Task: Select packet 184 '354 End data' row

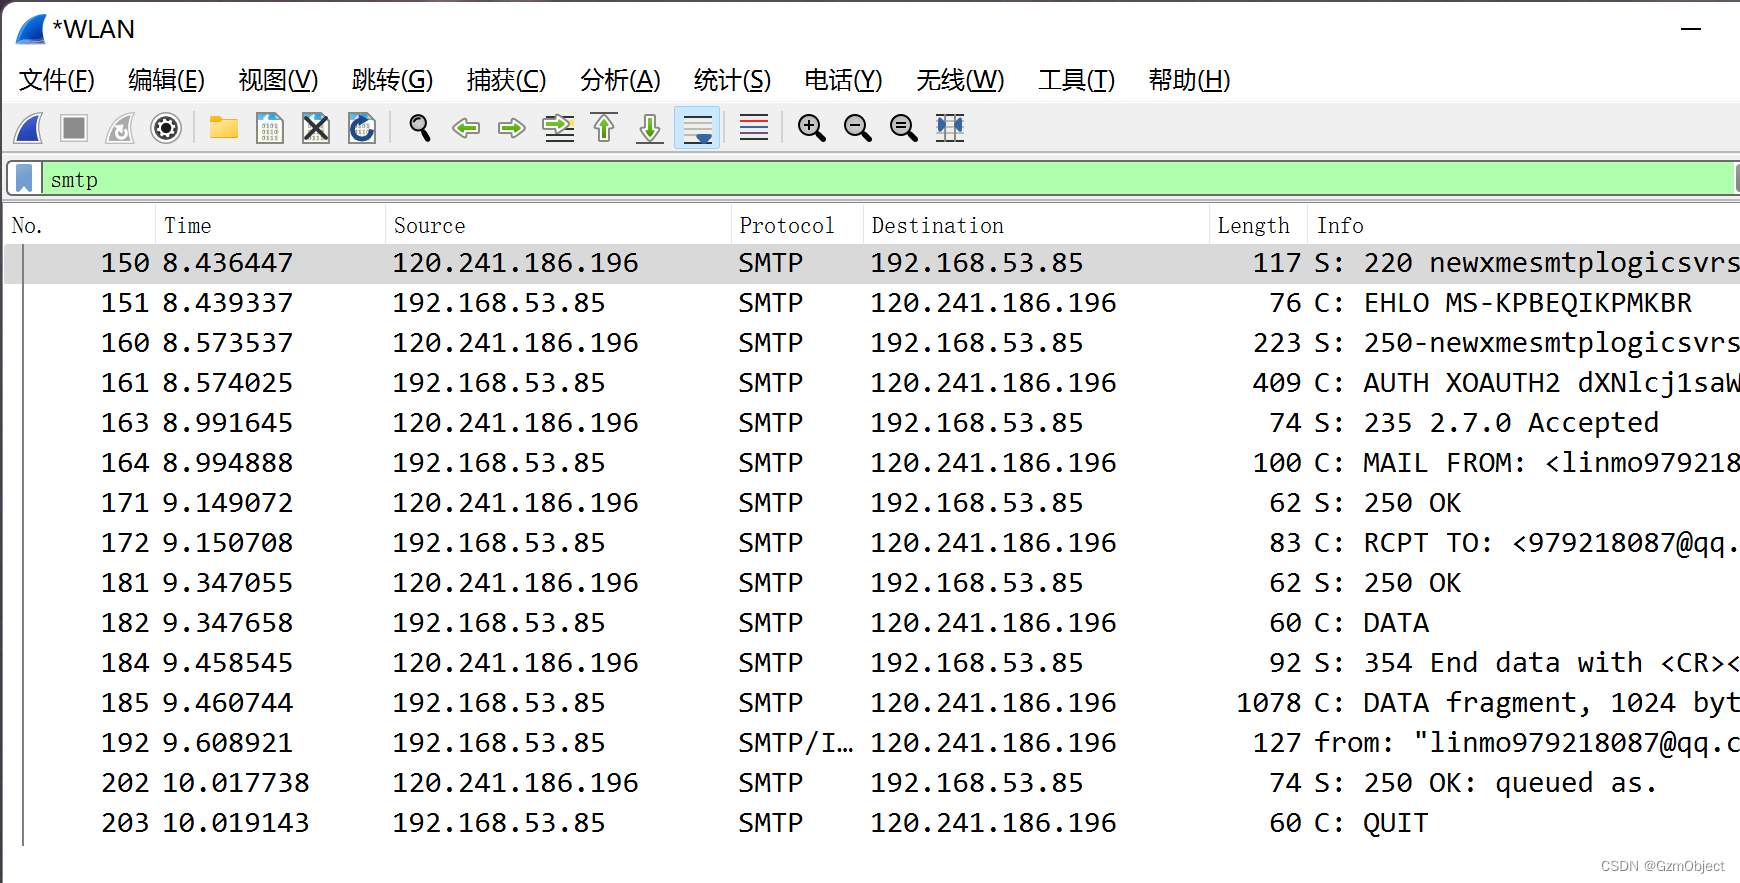Action: click(x=871, y=663)
